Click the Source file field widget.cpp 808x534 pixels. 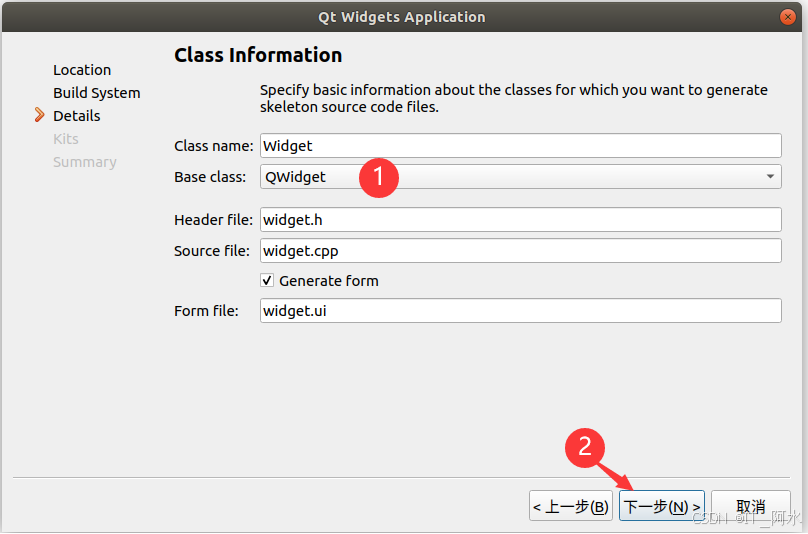520,251
